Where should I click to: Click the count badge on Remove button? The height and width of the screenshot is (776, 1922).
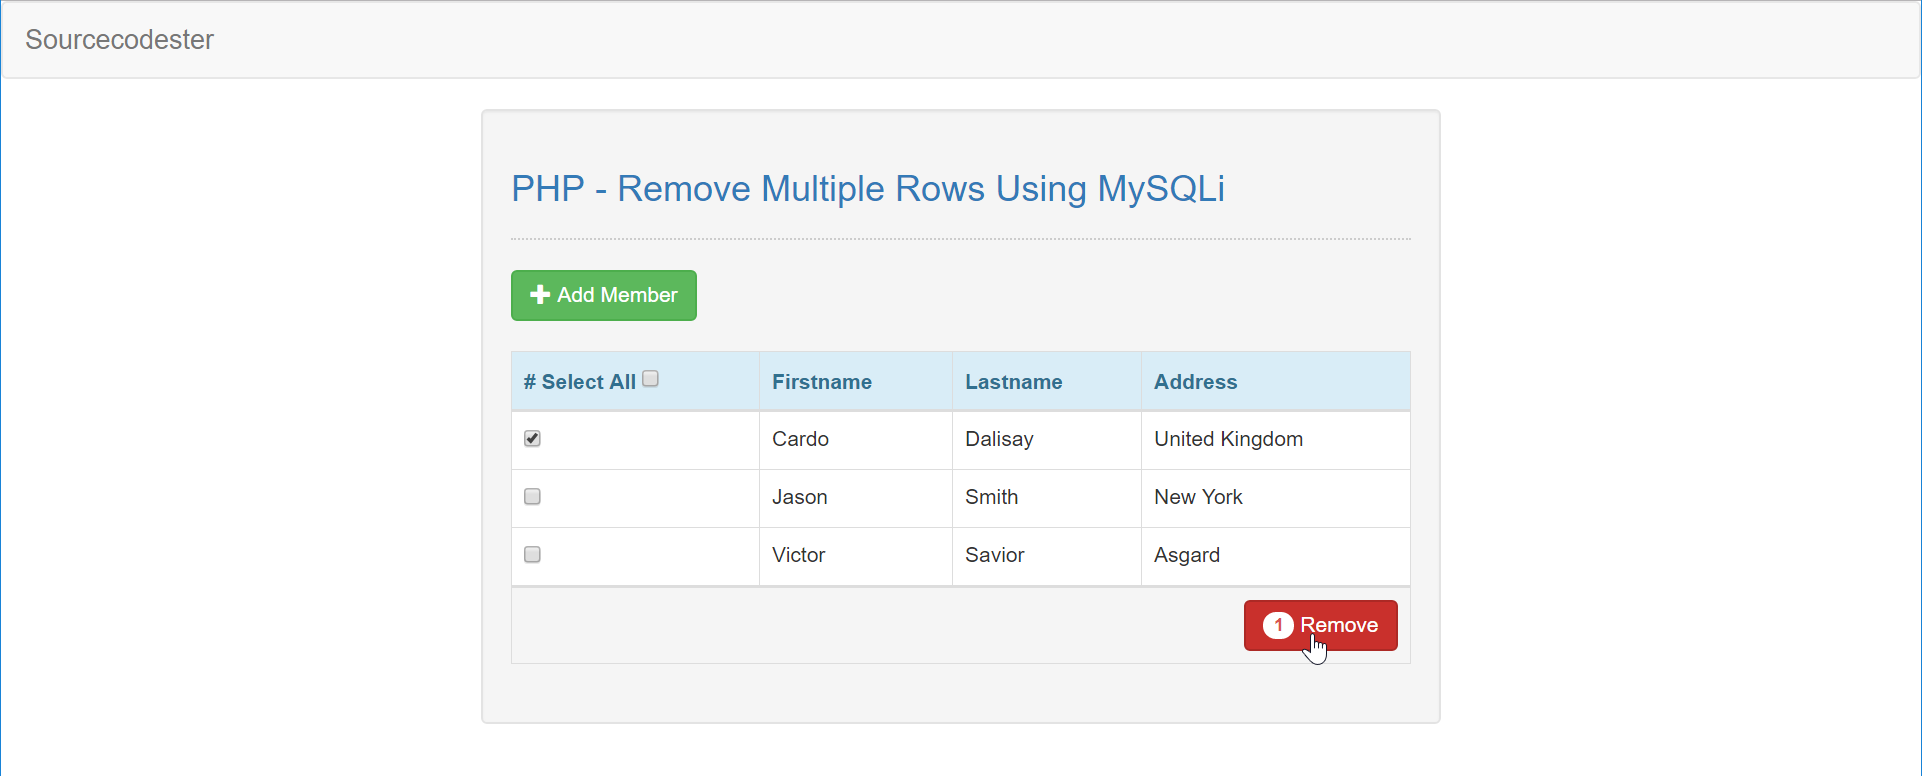tap(1277, 625)
